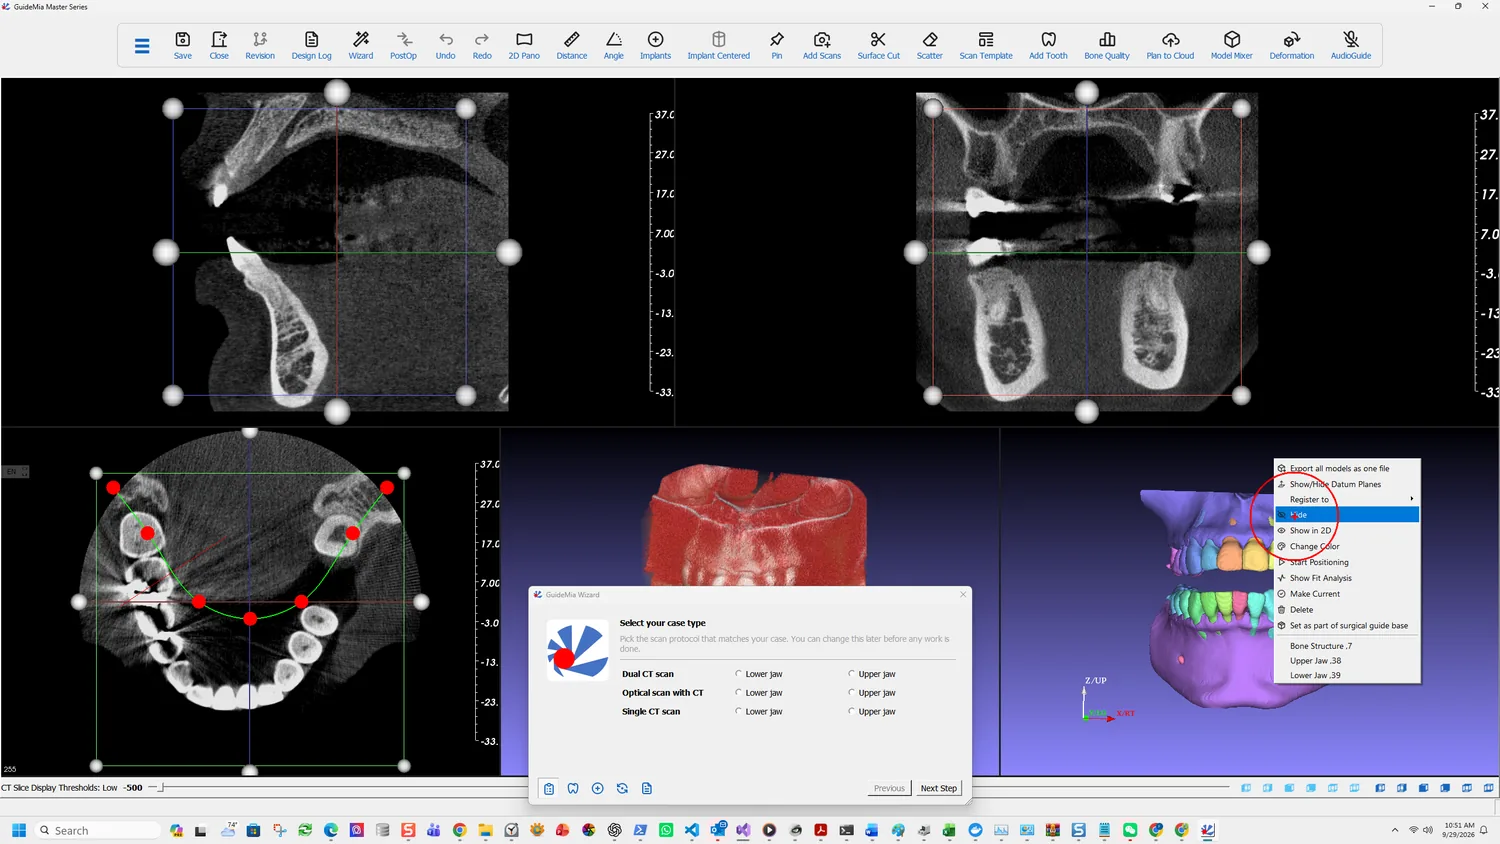Click Delete in the context menu
1500x844 pixels.
1347,610
